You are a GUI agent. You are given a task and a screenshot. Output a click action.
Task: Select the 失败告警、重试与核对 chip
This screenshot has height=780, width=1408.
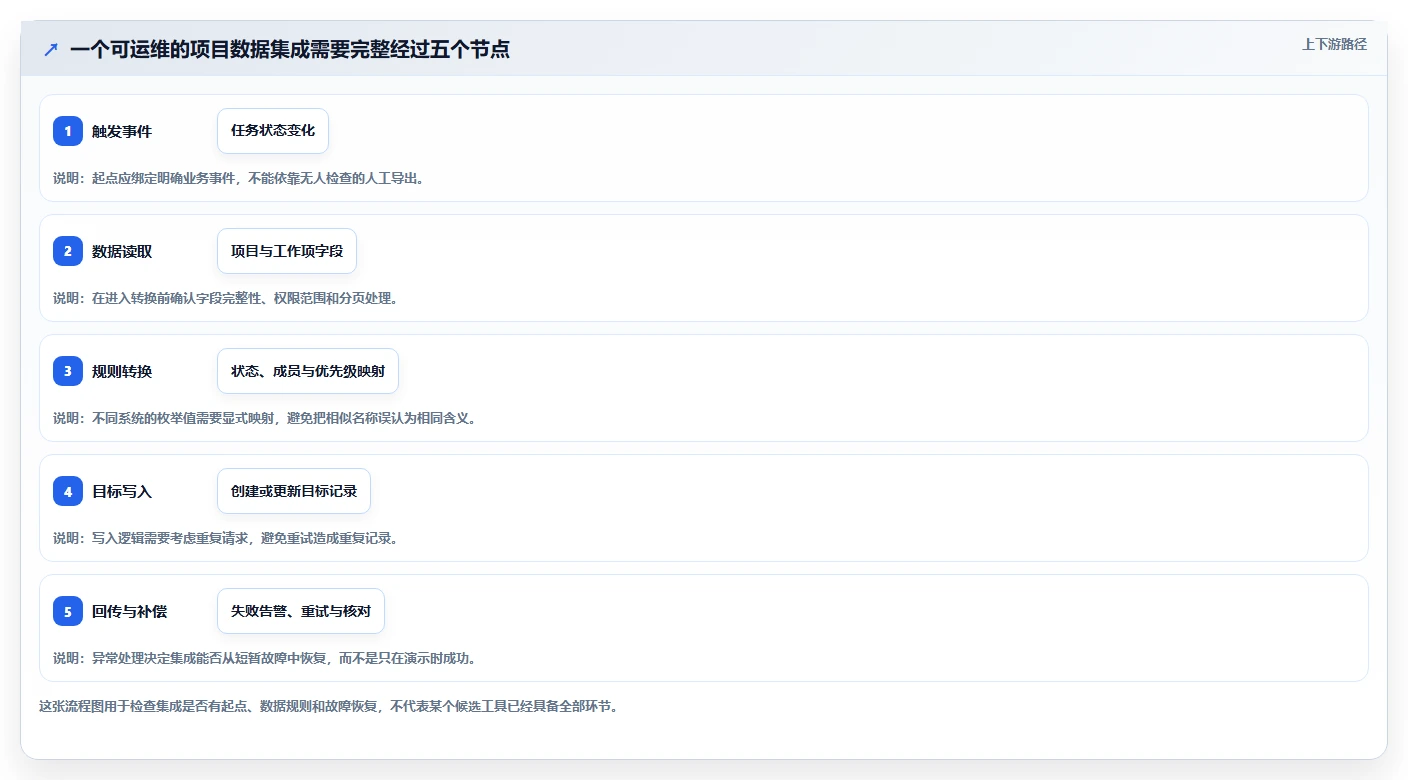click(x=301, y=611)
